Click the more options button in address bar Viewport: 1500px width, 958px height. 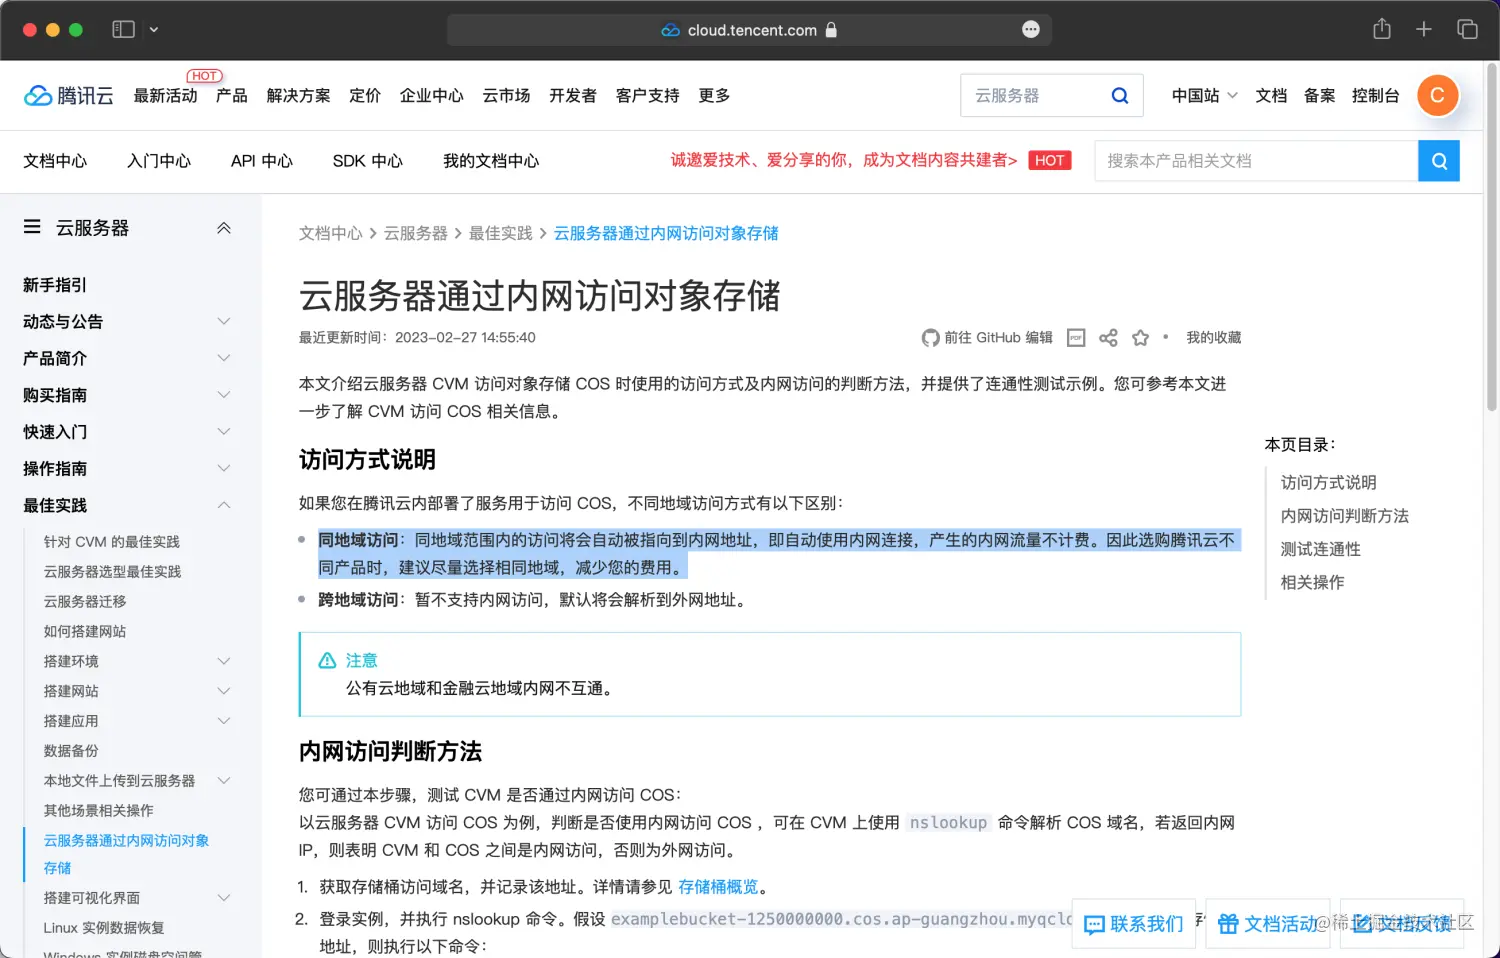pos(1031,30)
